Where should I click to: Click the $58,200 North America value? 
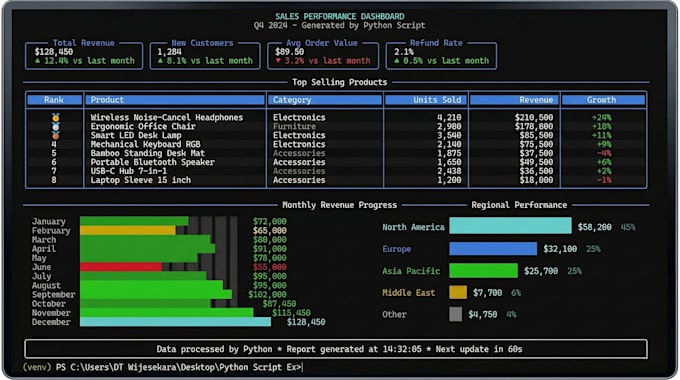click(x=595, y=227)
